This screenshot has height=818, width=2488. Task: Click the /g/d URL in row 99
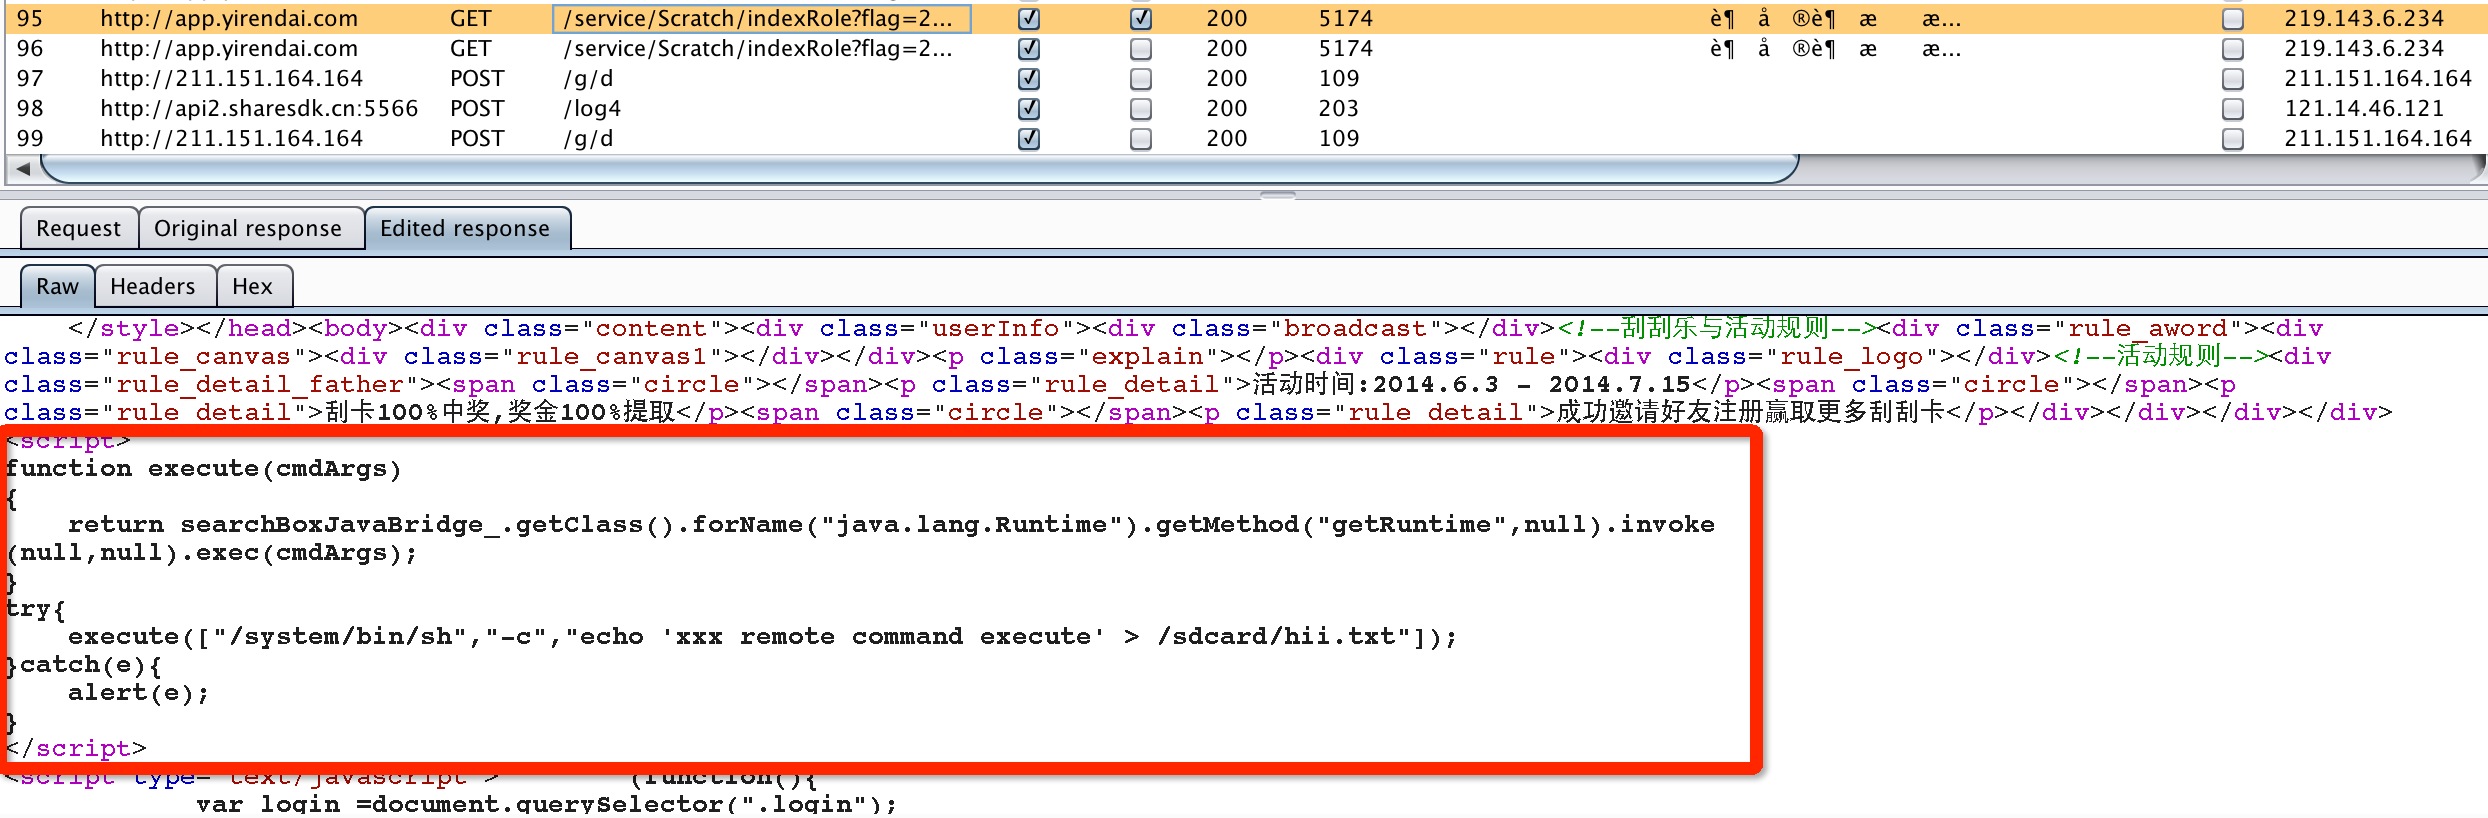(x=589, y=139)
